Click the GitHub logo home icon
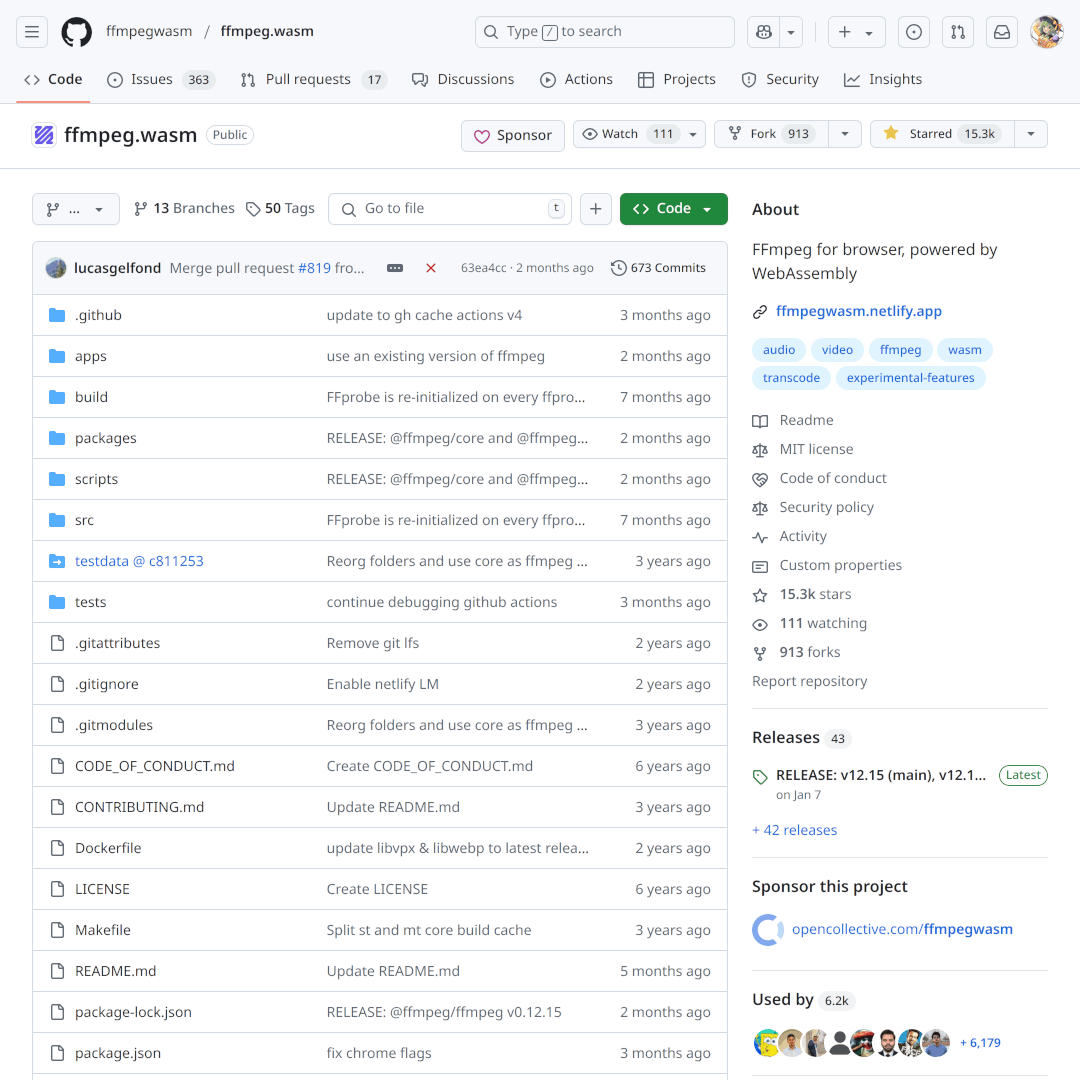This screenshot has width=1080, height=1080. (x=77, y=32)
